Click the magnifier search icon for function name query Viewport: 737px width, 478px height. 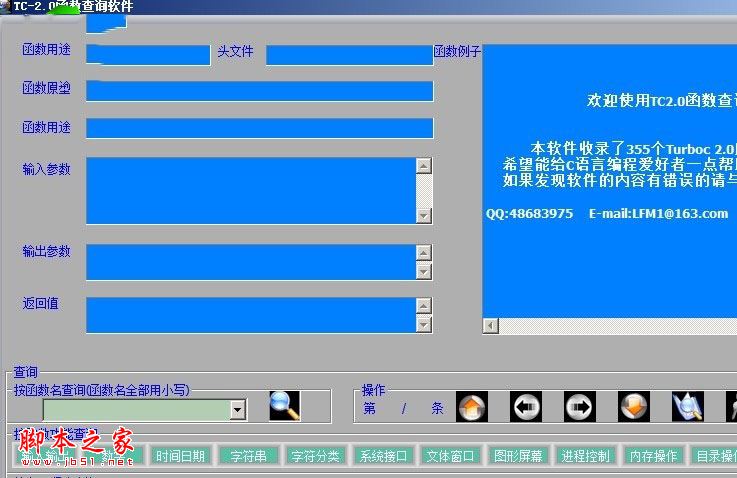click(285, 406)
